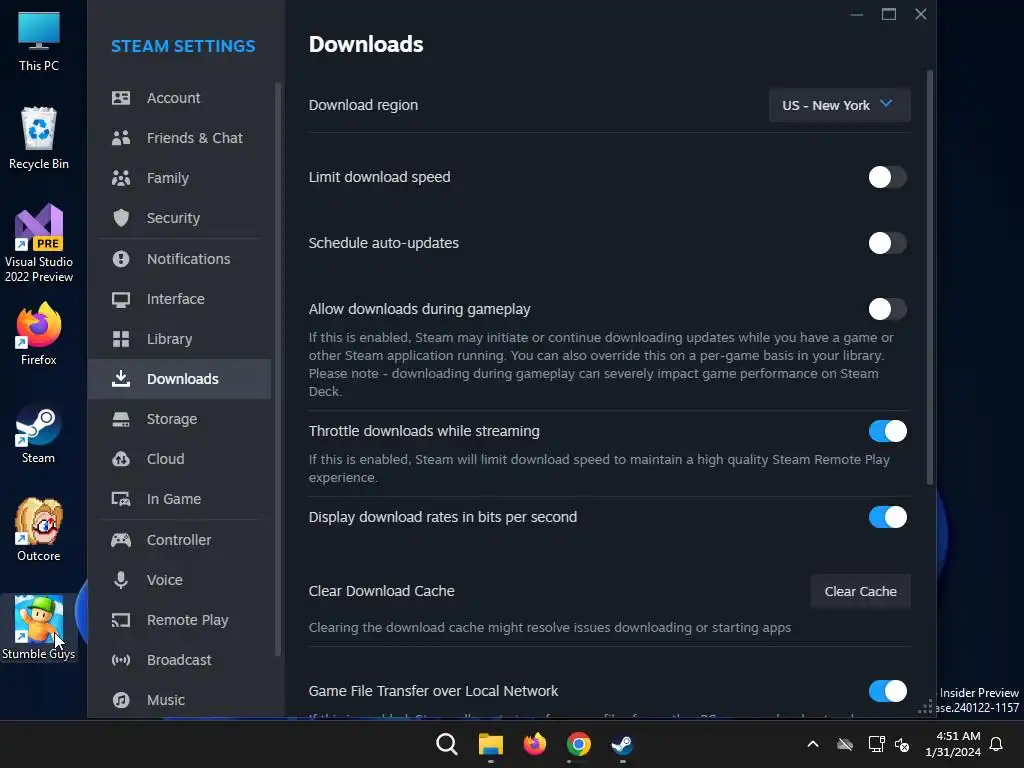Open the Account settings page
This screenshot has height=768, width=1024.
click(179, 98)
